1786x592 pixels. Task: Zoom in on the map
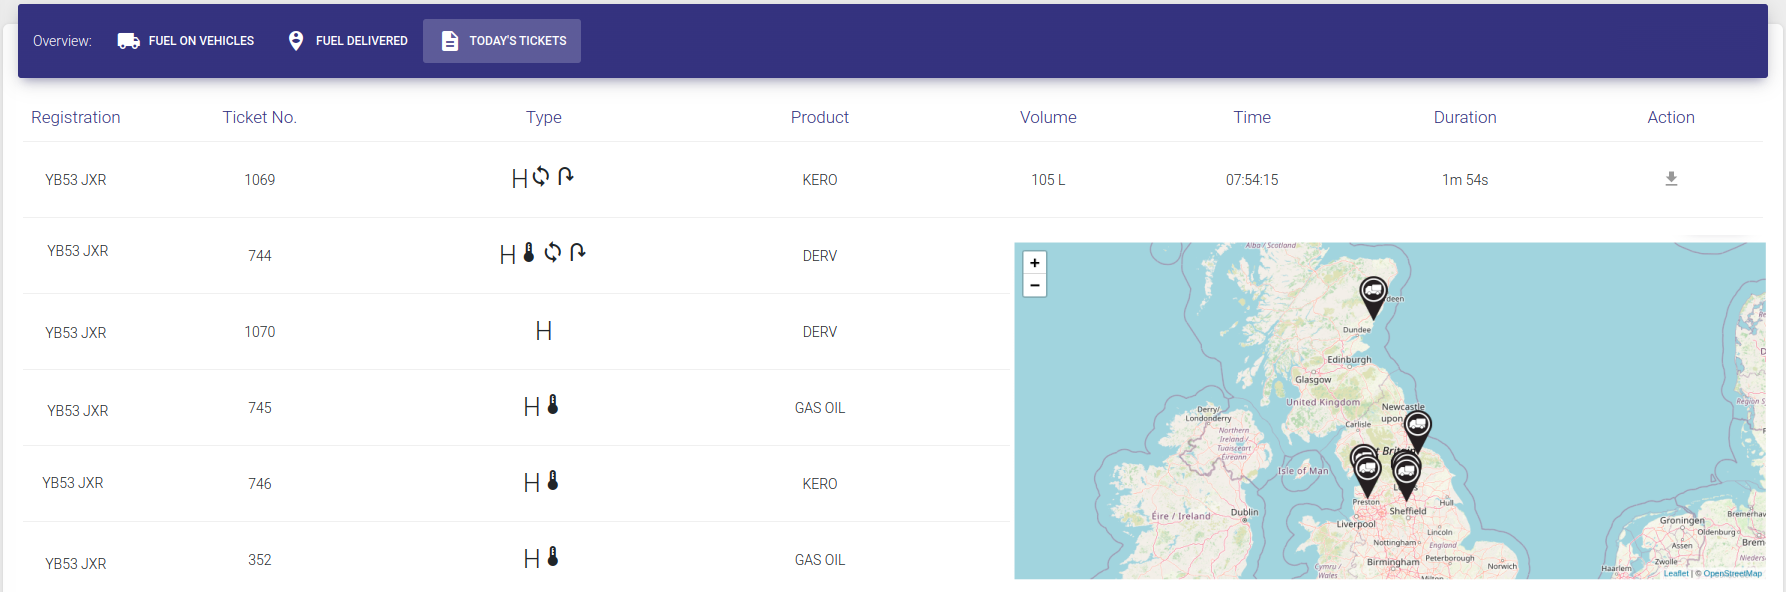pyautogui.click(x=1035, y=263)
